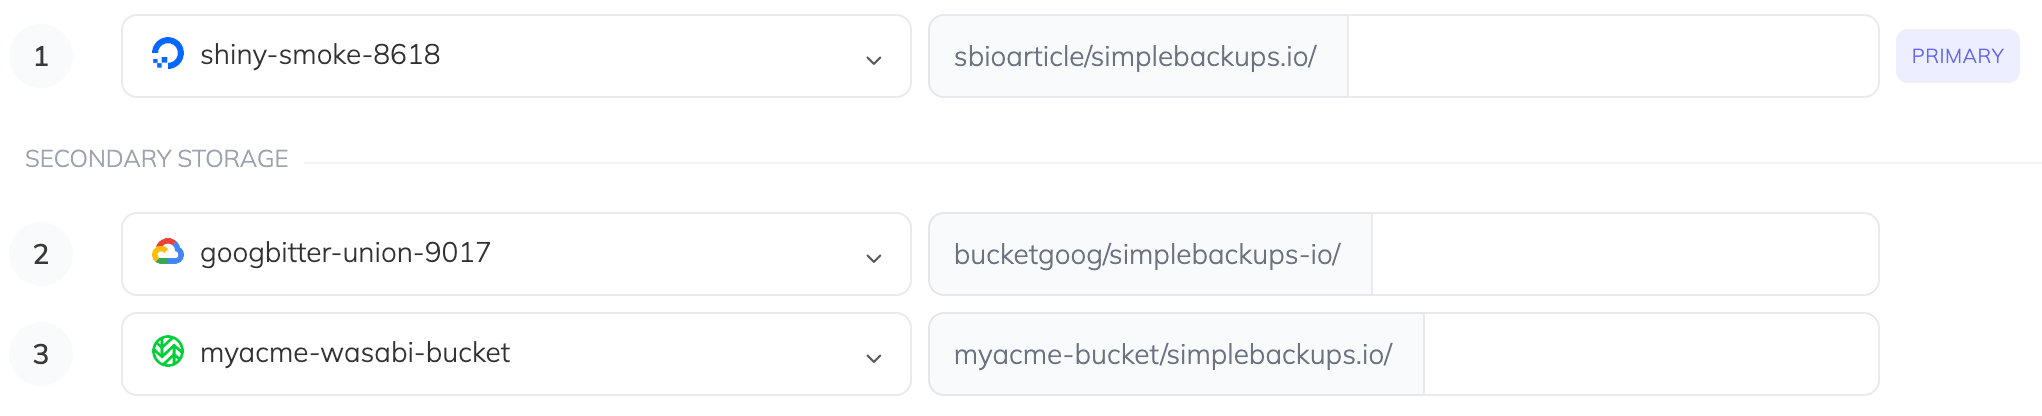Click the number 3 storage badge
Image resolution: width=2042 pixels, height=416 pixels.
(41, 354)
